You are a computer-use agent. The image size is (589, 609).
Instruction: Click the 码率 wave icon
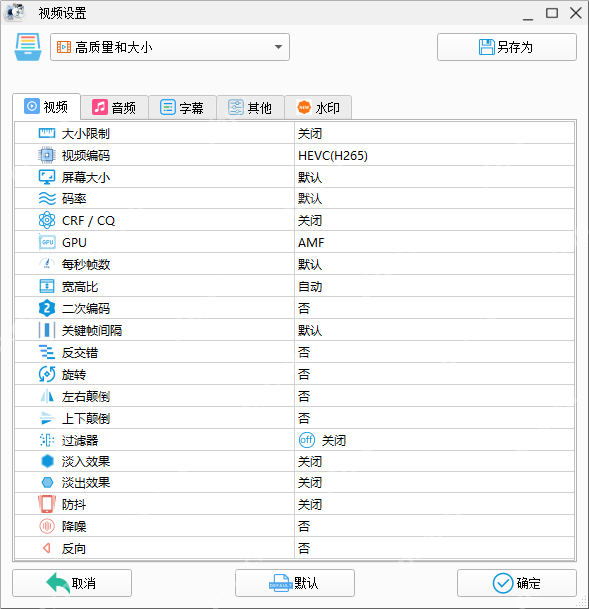click(x=47, y=198)
